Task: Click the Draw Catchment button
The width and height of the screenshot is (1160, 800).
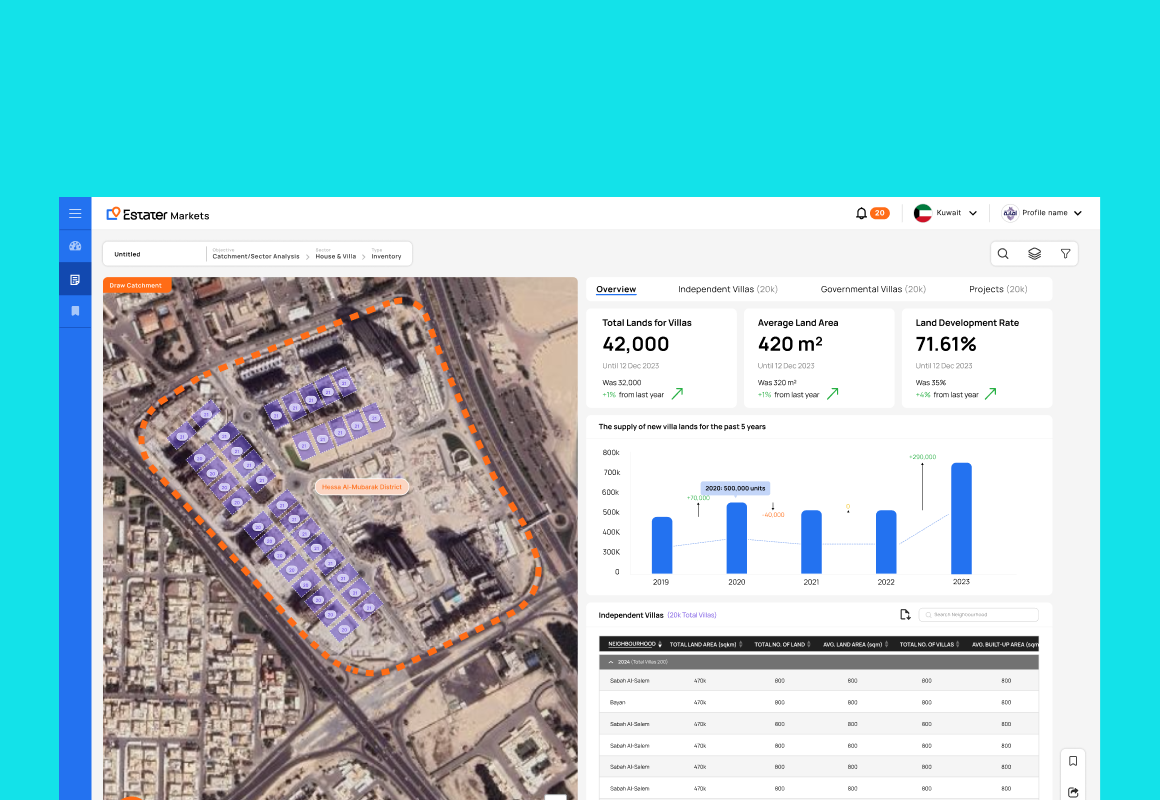Action: 137,285
